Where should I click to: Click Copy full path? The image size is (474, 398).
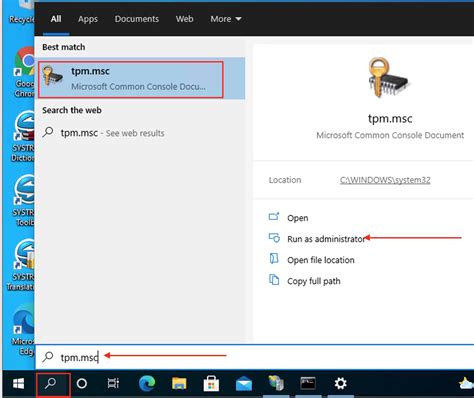pos(314,281)
